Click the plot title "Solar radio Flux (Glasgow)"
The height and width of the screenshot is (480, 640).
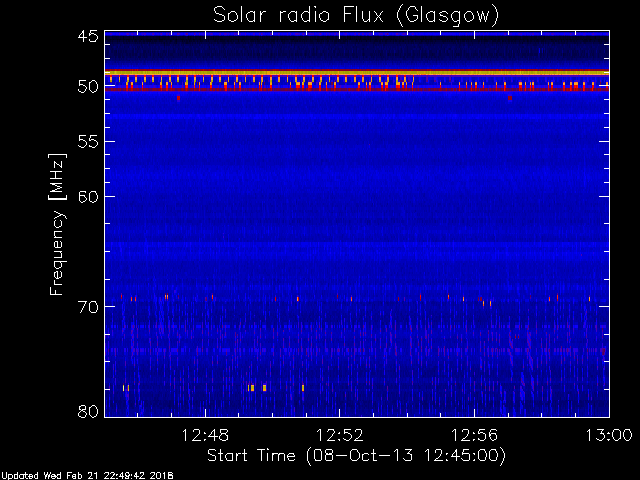[356, 16]
